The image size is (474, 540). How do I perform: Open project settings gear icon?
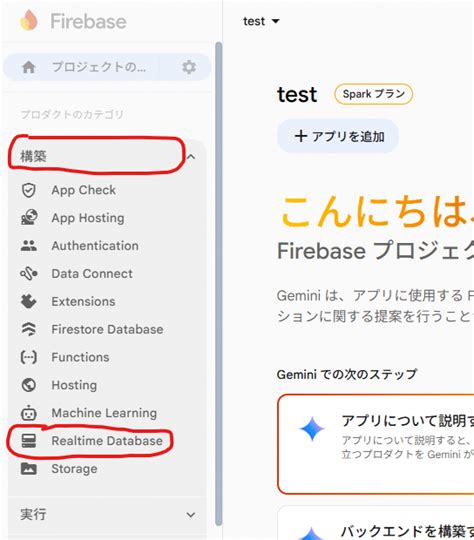coord(189,67)
